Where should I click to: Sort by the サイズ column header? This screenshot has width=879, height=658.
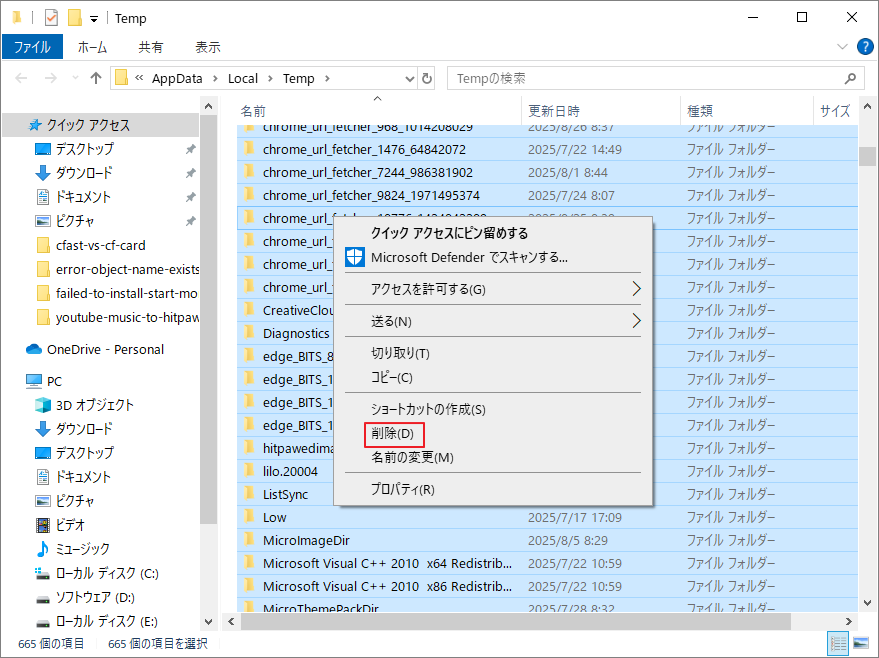pyautogui.click(x=835, y=111)
